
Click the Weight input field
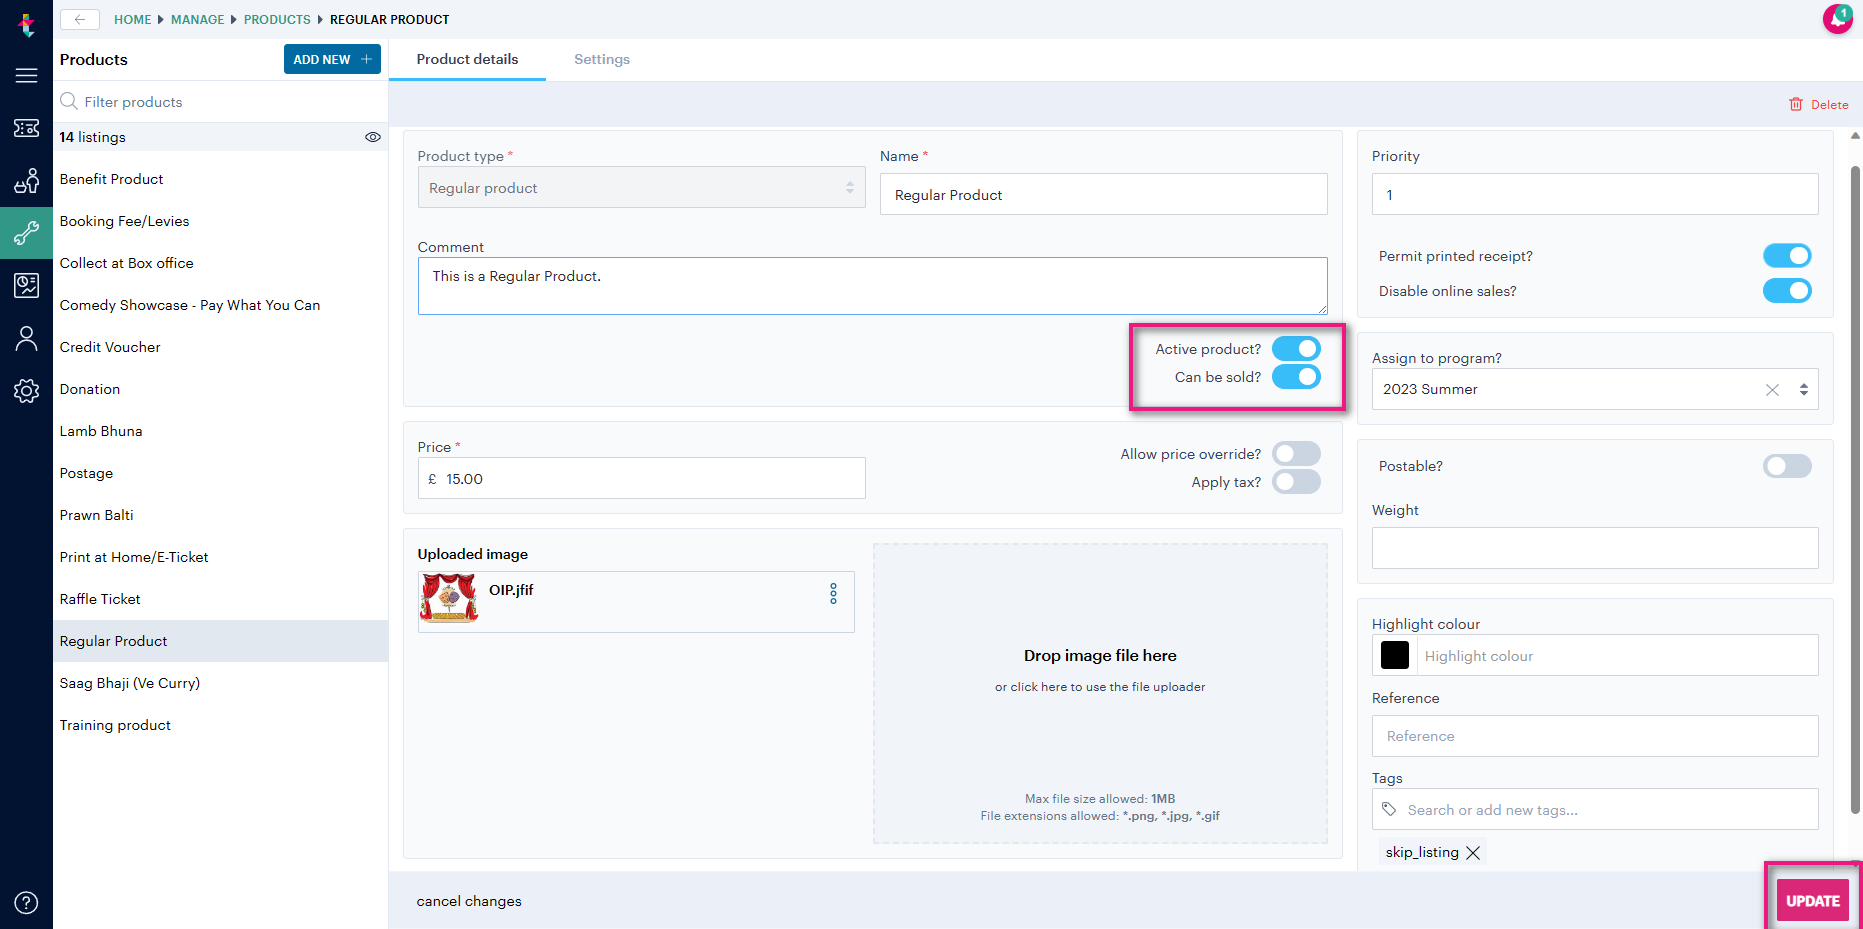(1594, 548)
